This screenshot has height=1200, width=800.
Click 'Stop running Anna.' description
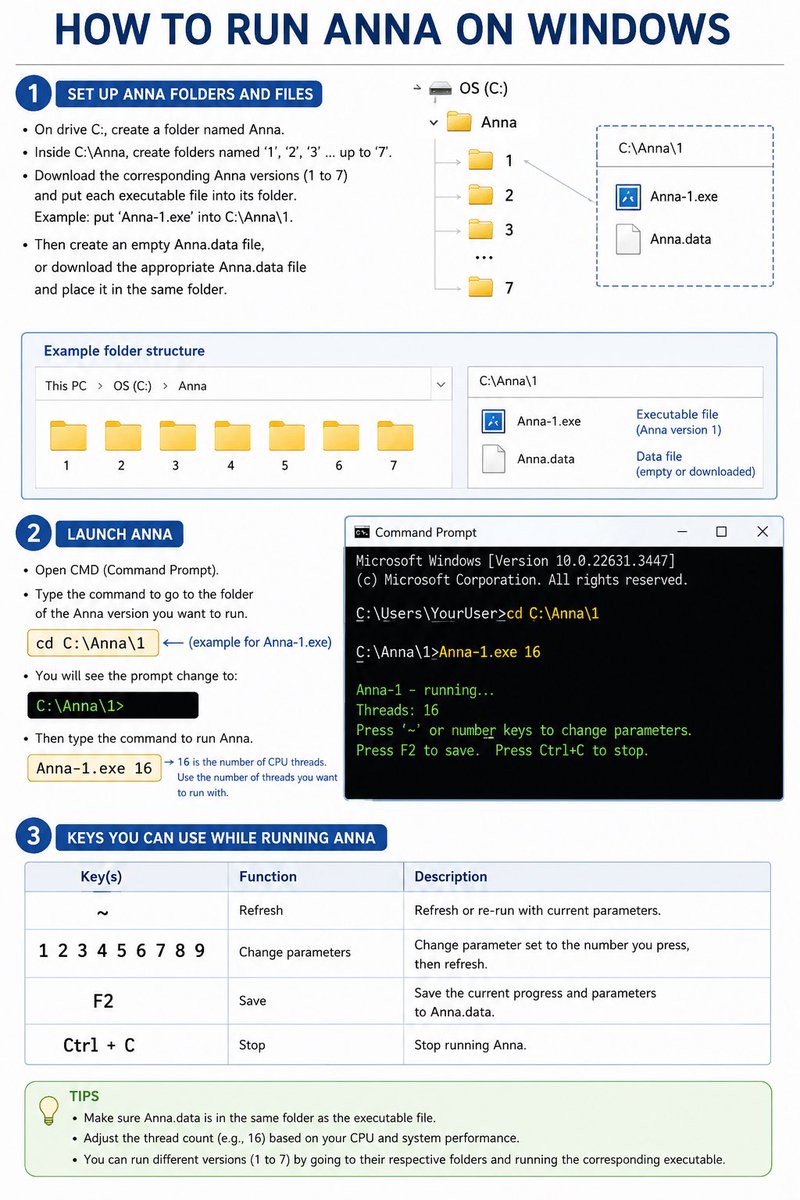point(470,1045)
